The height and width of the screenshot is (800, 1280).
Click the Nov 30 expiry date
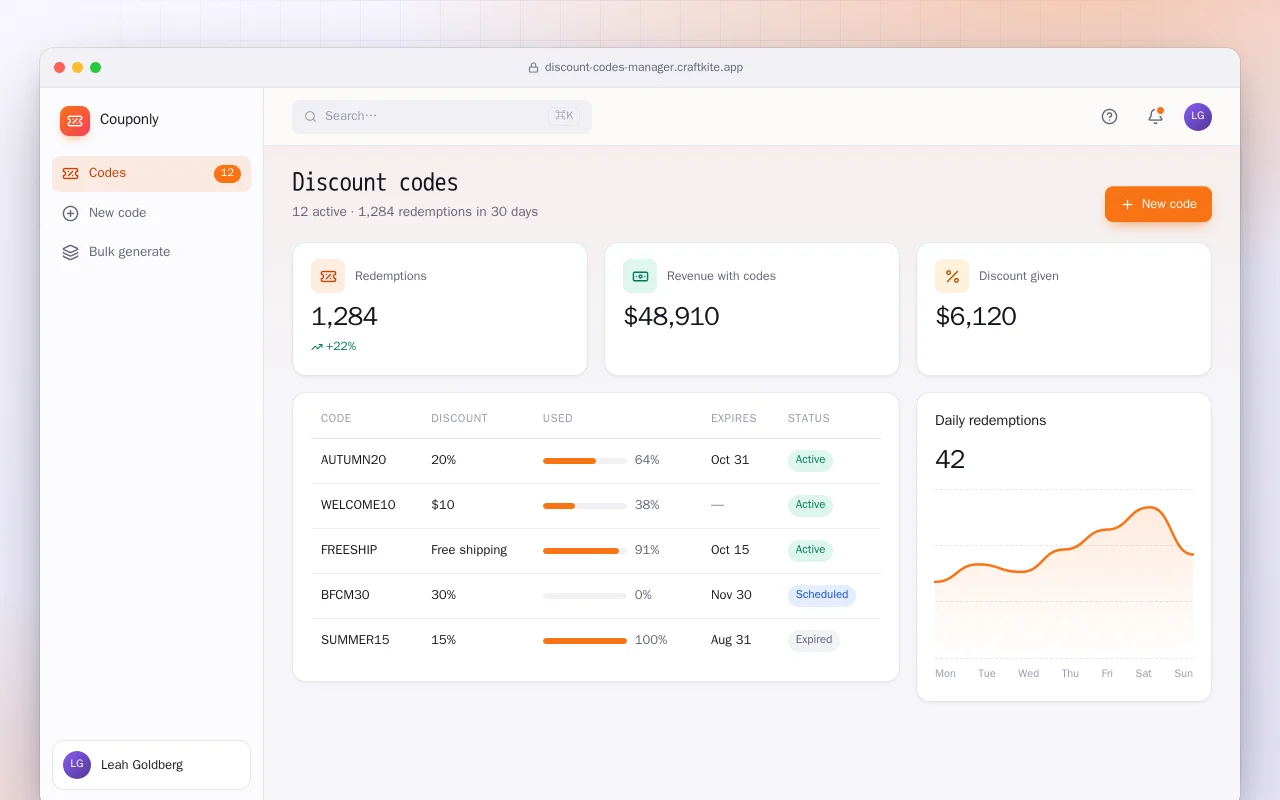pos(731,595)
